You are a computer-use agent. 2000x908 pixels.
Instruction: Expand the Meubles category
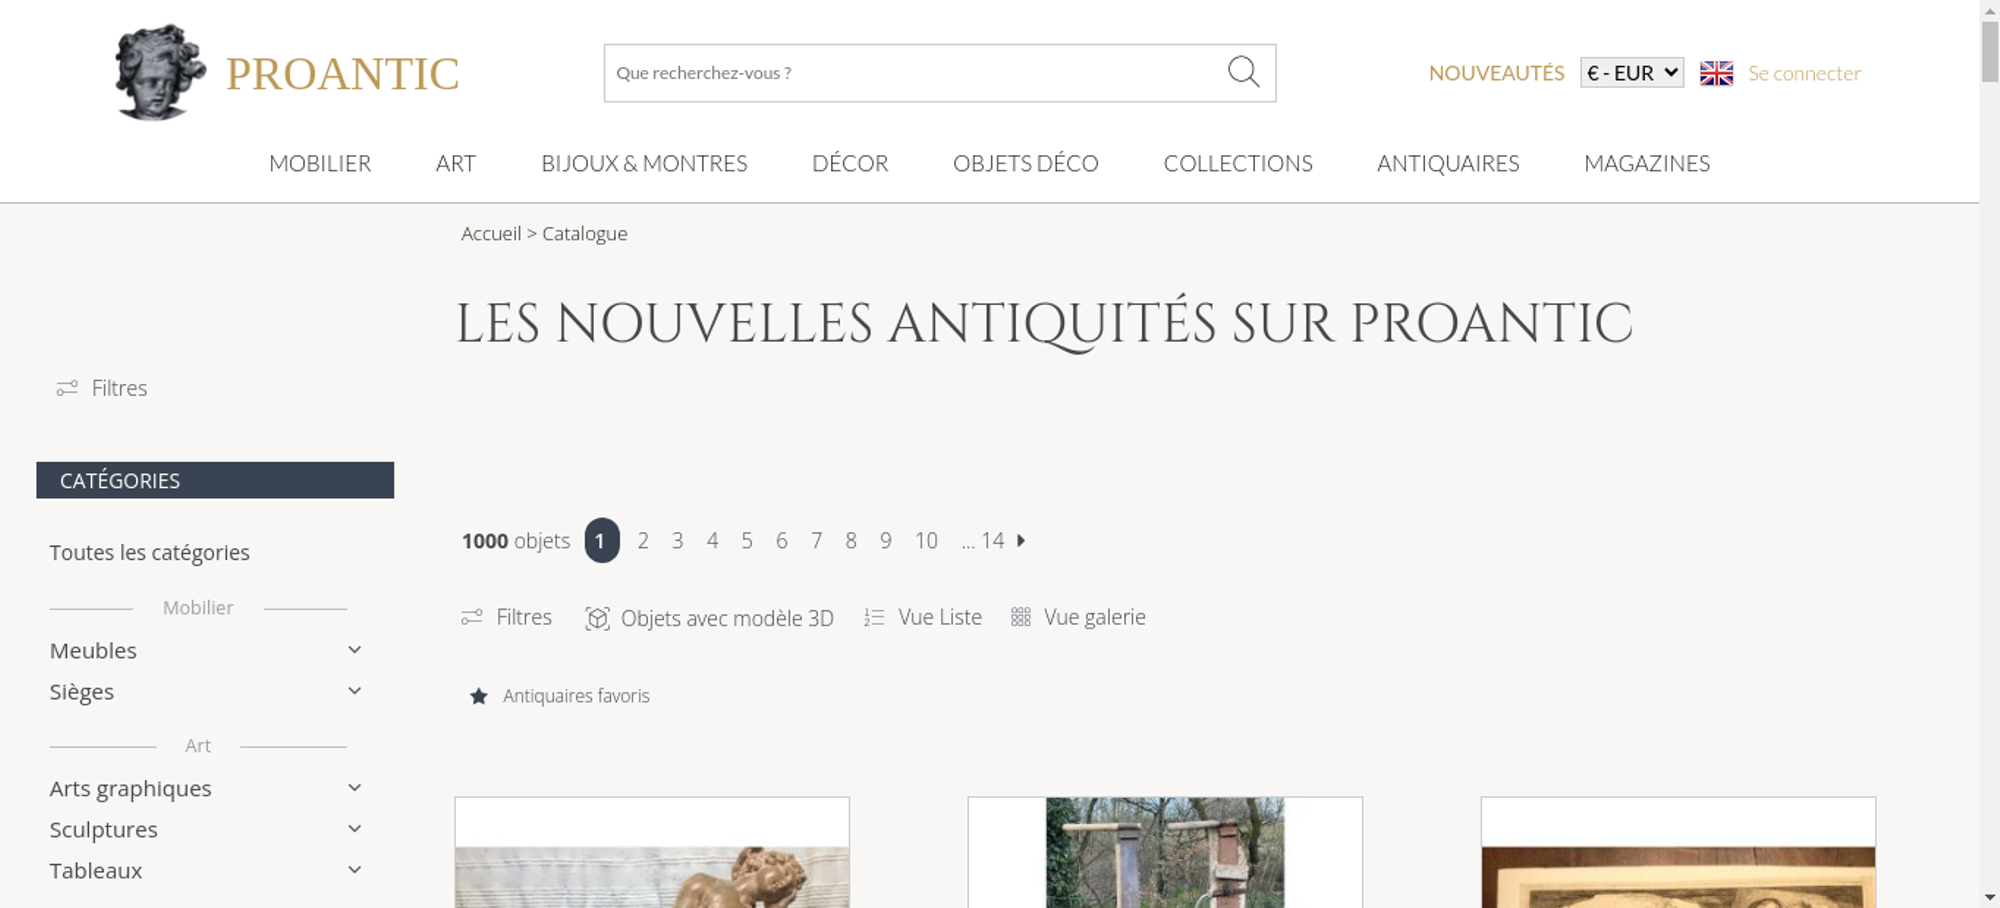click(x=354, y=650)
